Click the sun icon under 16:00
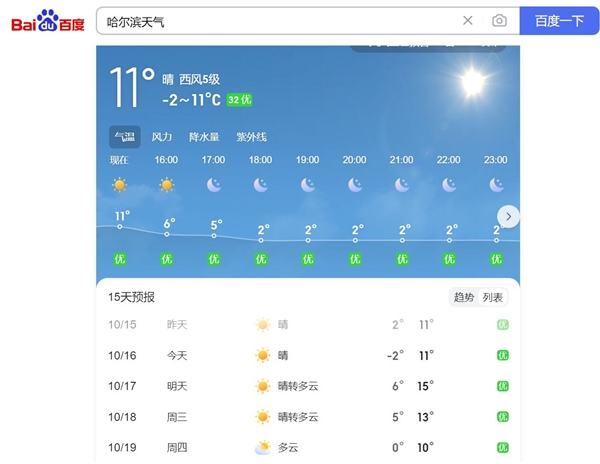The height and width of the screenshot is (464, 600). (x=166, y=185)
